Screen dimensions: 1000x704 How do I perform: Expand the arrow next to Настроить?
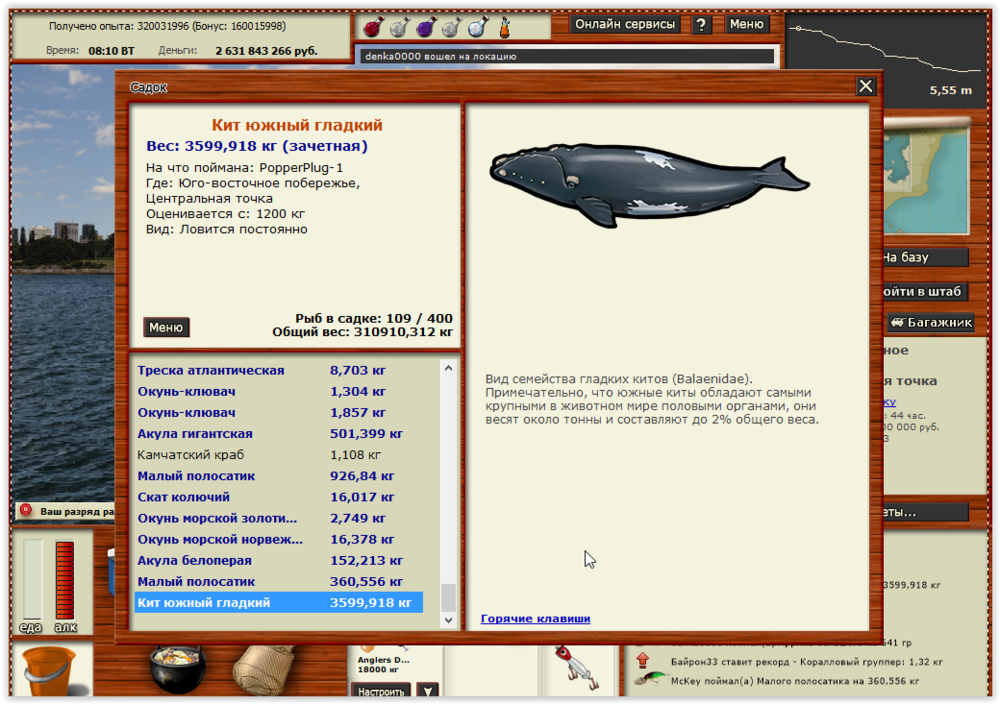click(429, 690)
